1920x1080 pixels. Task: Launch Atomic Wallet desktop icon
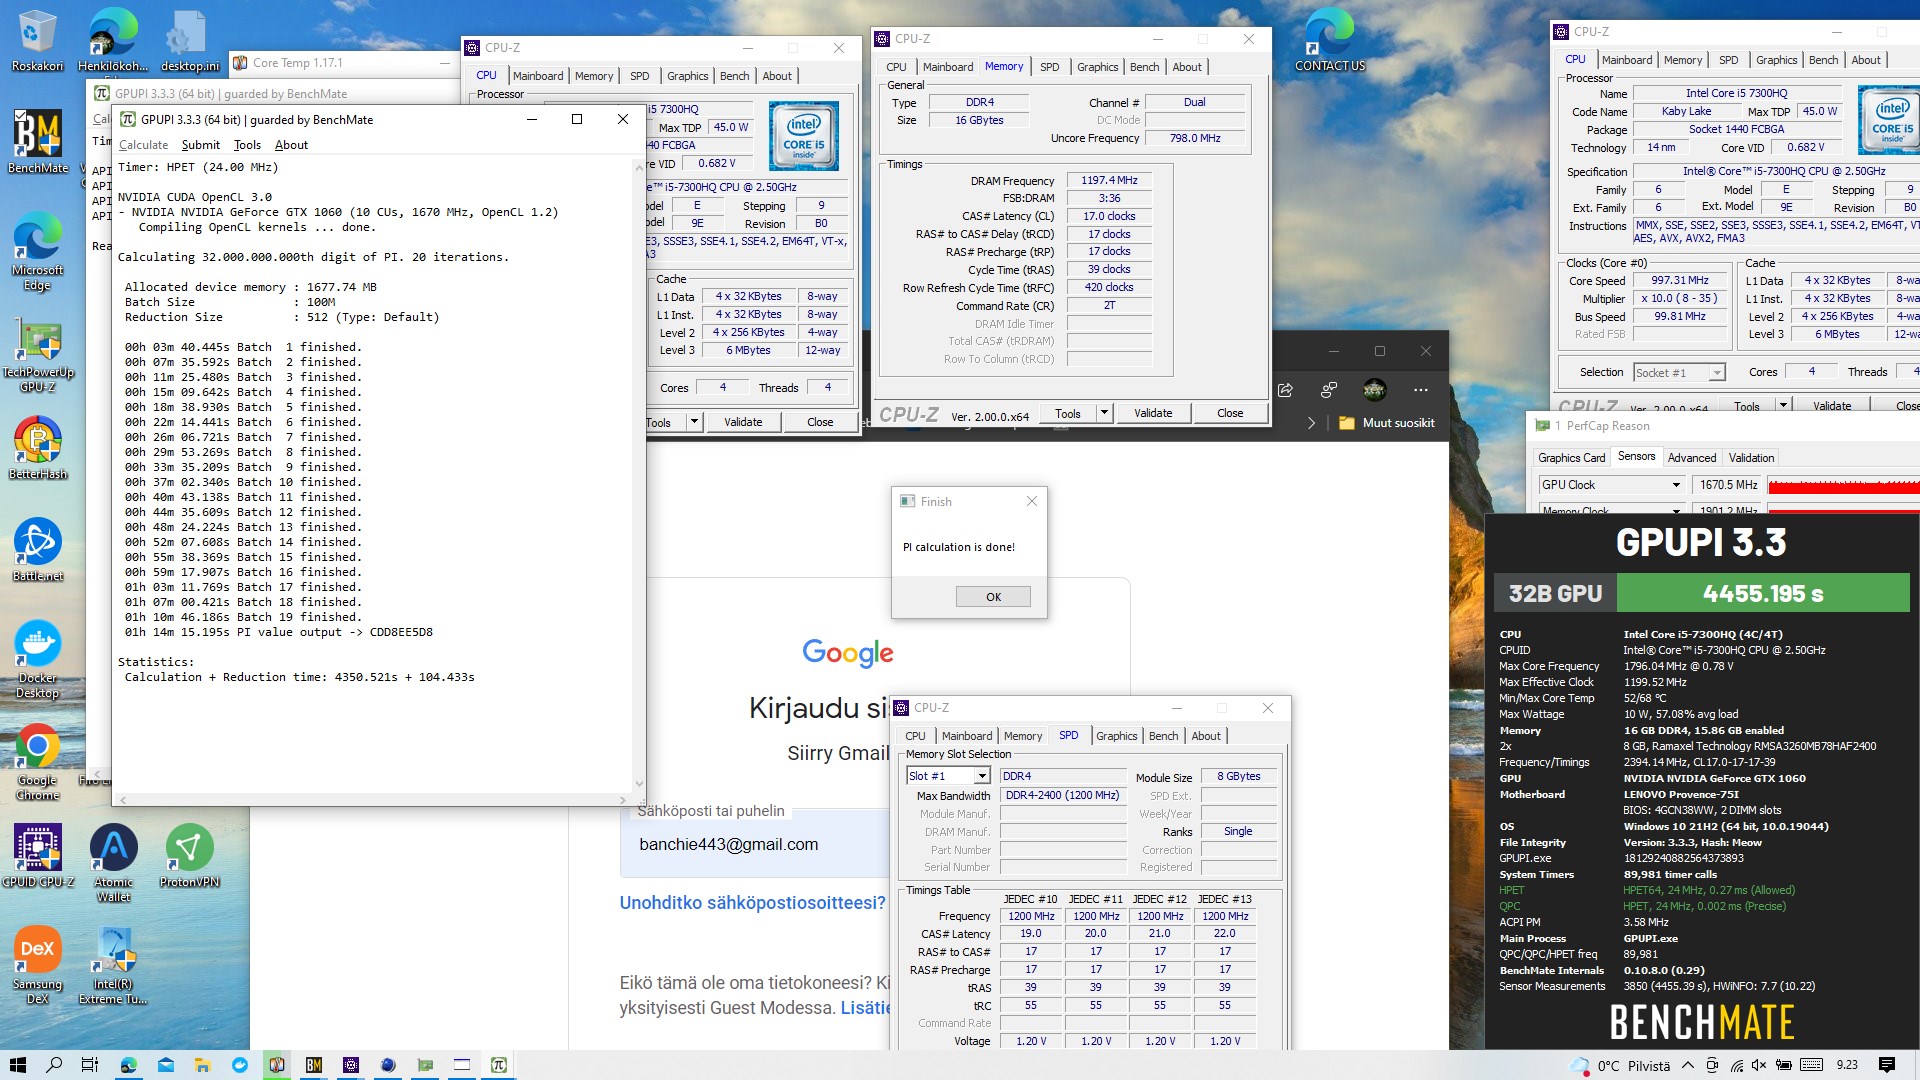pyautogui.click(x=113, y=862)
